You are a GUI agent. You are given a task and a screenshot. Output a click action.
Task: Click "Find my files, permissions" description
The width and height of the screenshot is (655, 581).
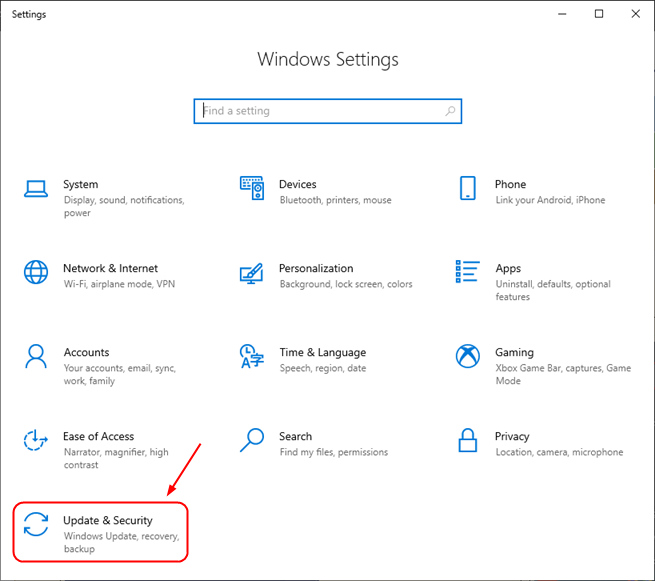[x=334, y=452]
